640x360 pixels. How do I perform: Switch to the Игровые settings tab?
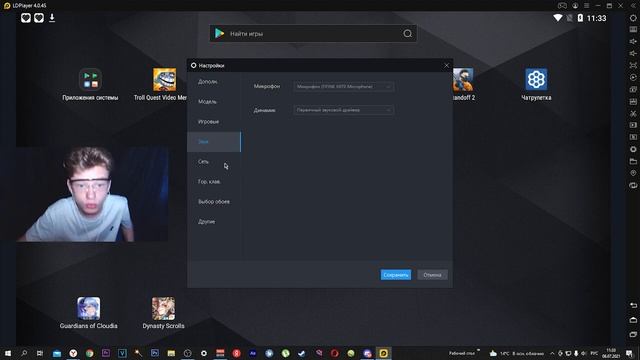[213, 122]
